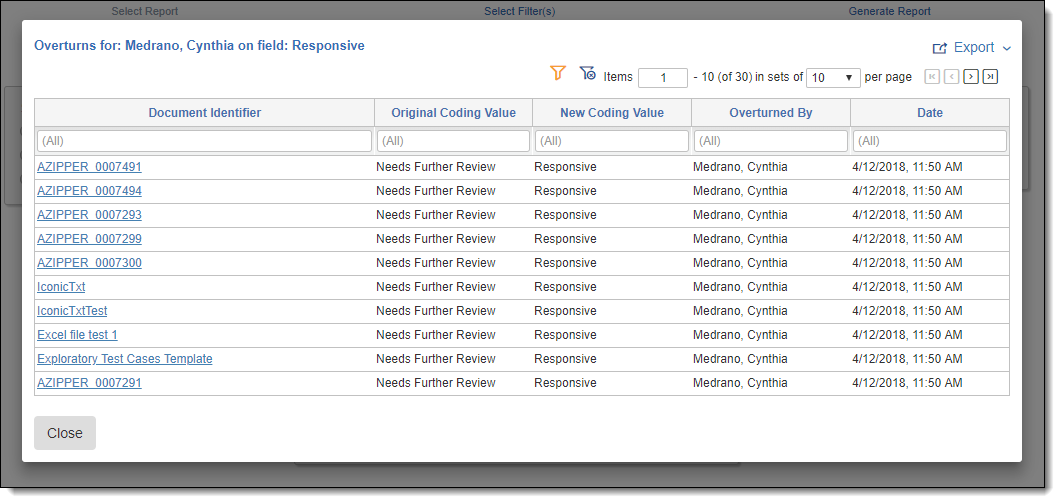This screenshot has height=503, width=1060.
Task: Click the Original Coding Value filter box
Action: click(453, 141)
